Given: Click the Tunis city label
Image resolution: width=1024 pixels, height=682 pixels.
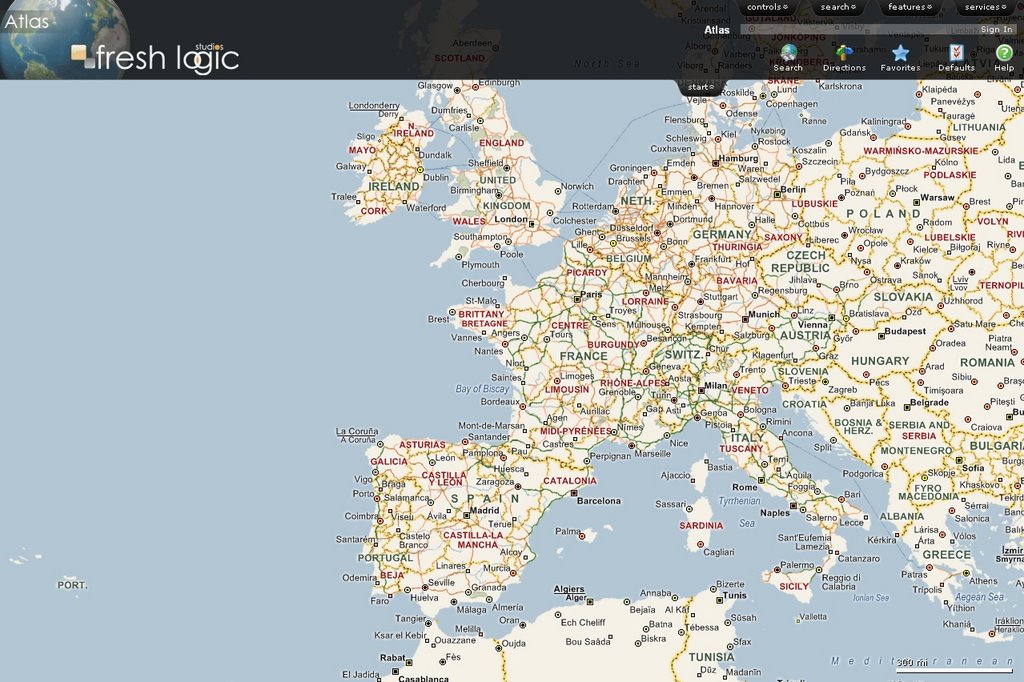Looking at the screenshot, I should (735, 594).
